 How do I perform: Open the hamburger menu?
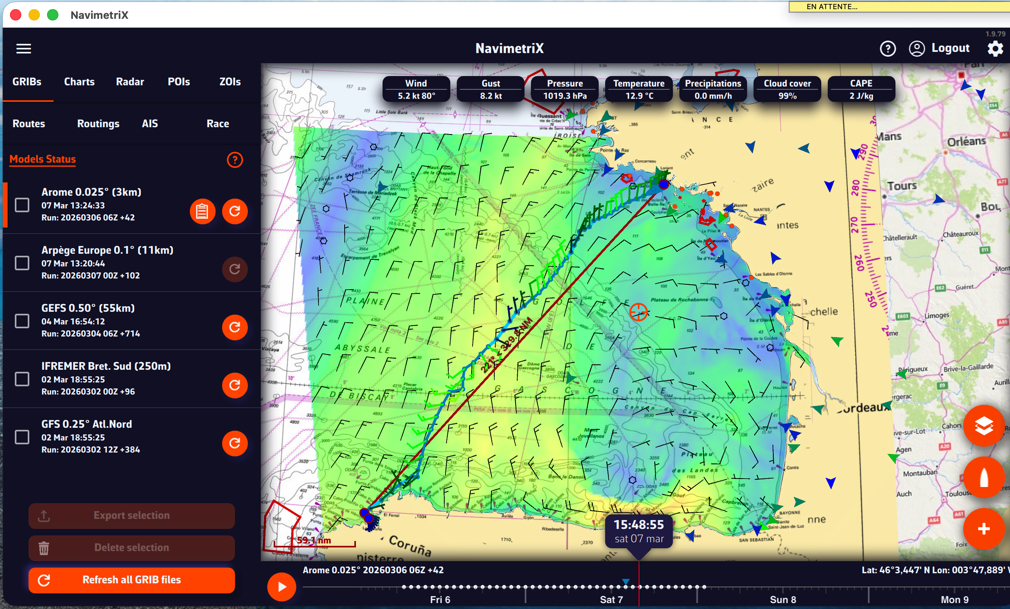tap(24, 49)
